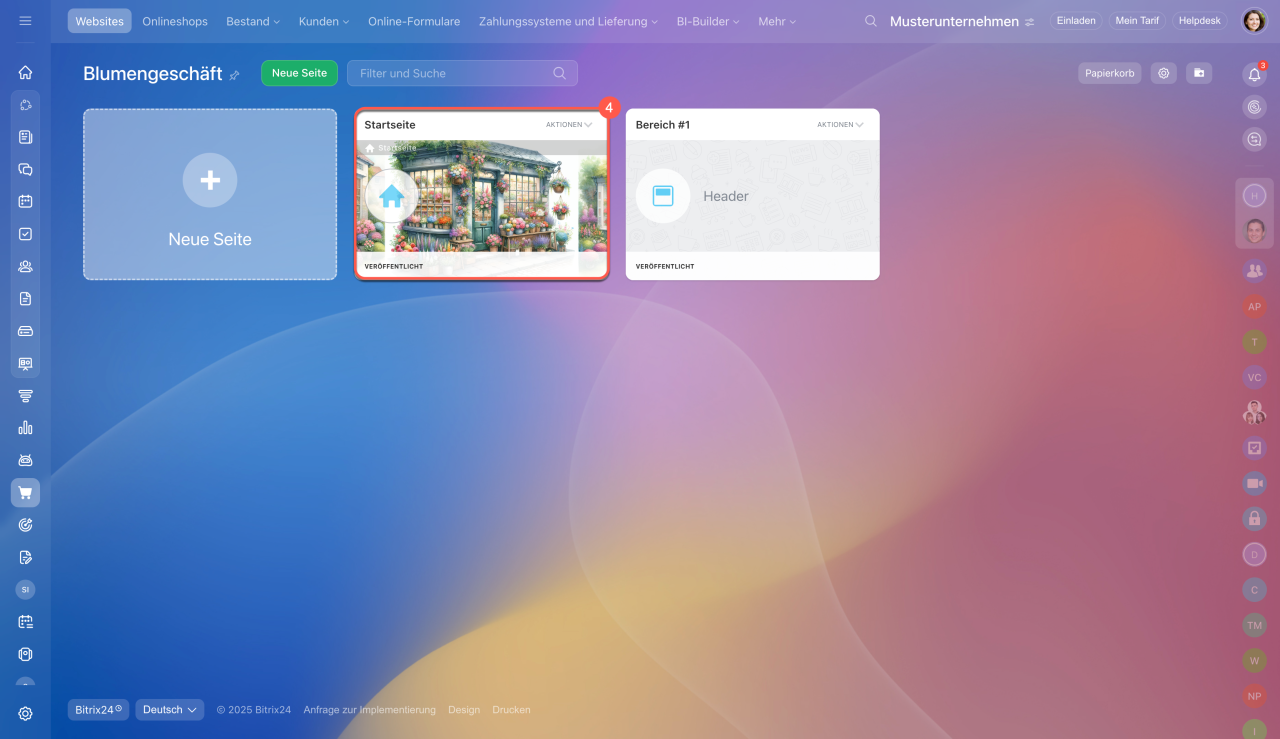Screen dimensions: 1280x739
Task: Click the Musterunternehmen company name
Action: click(954, 21)
